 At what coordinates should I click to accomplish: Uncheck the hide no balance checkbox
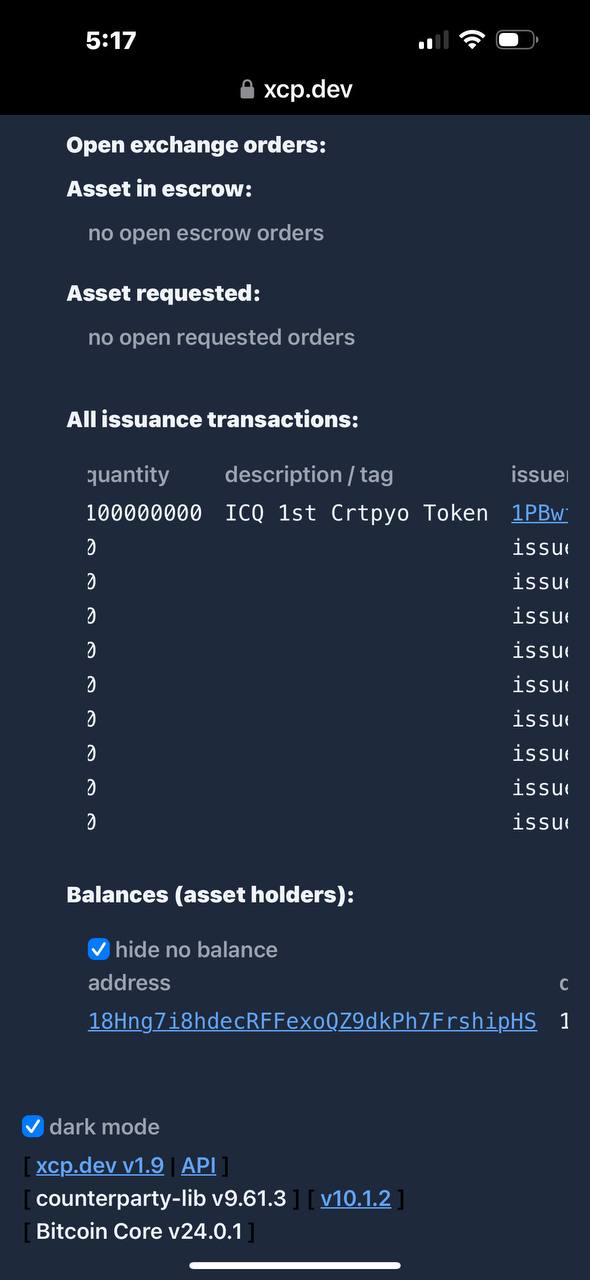click(x=98, y=949)
